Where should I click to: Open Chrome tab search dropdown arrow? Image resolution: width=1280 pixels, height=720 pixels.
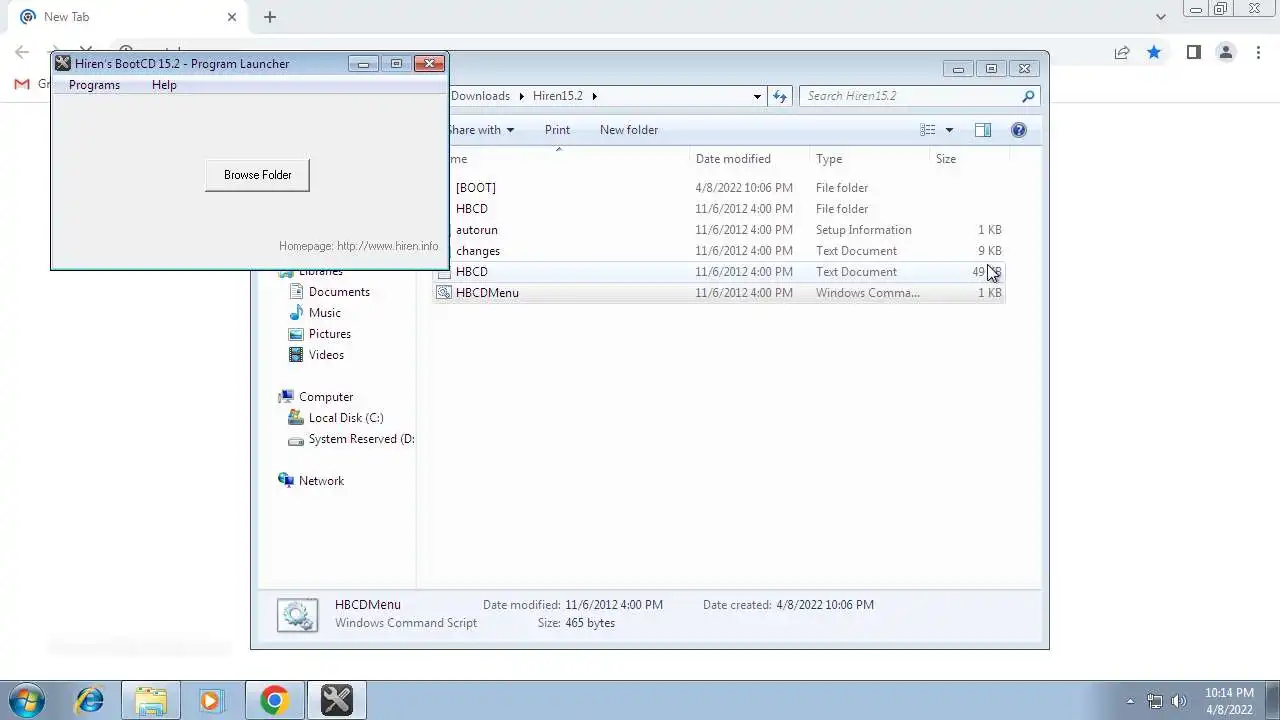pos(1160,17)
